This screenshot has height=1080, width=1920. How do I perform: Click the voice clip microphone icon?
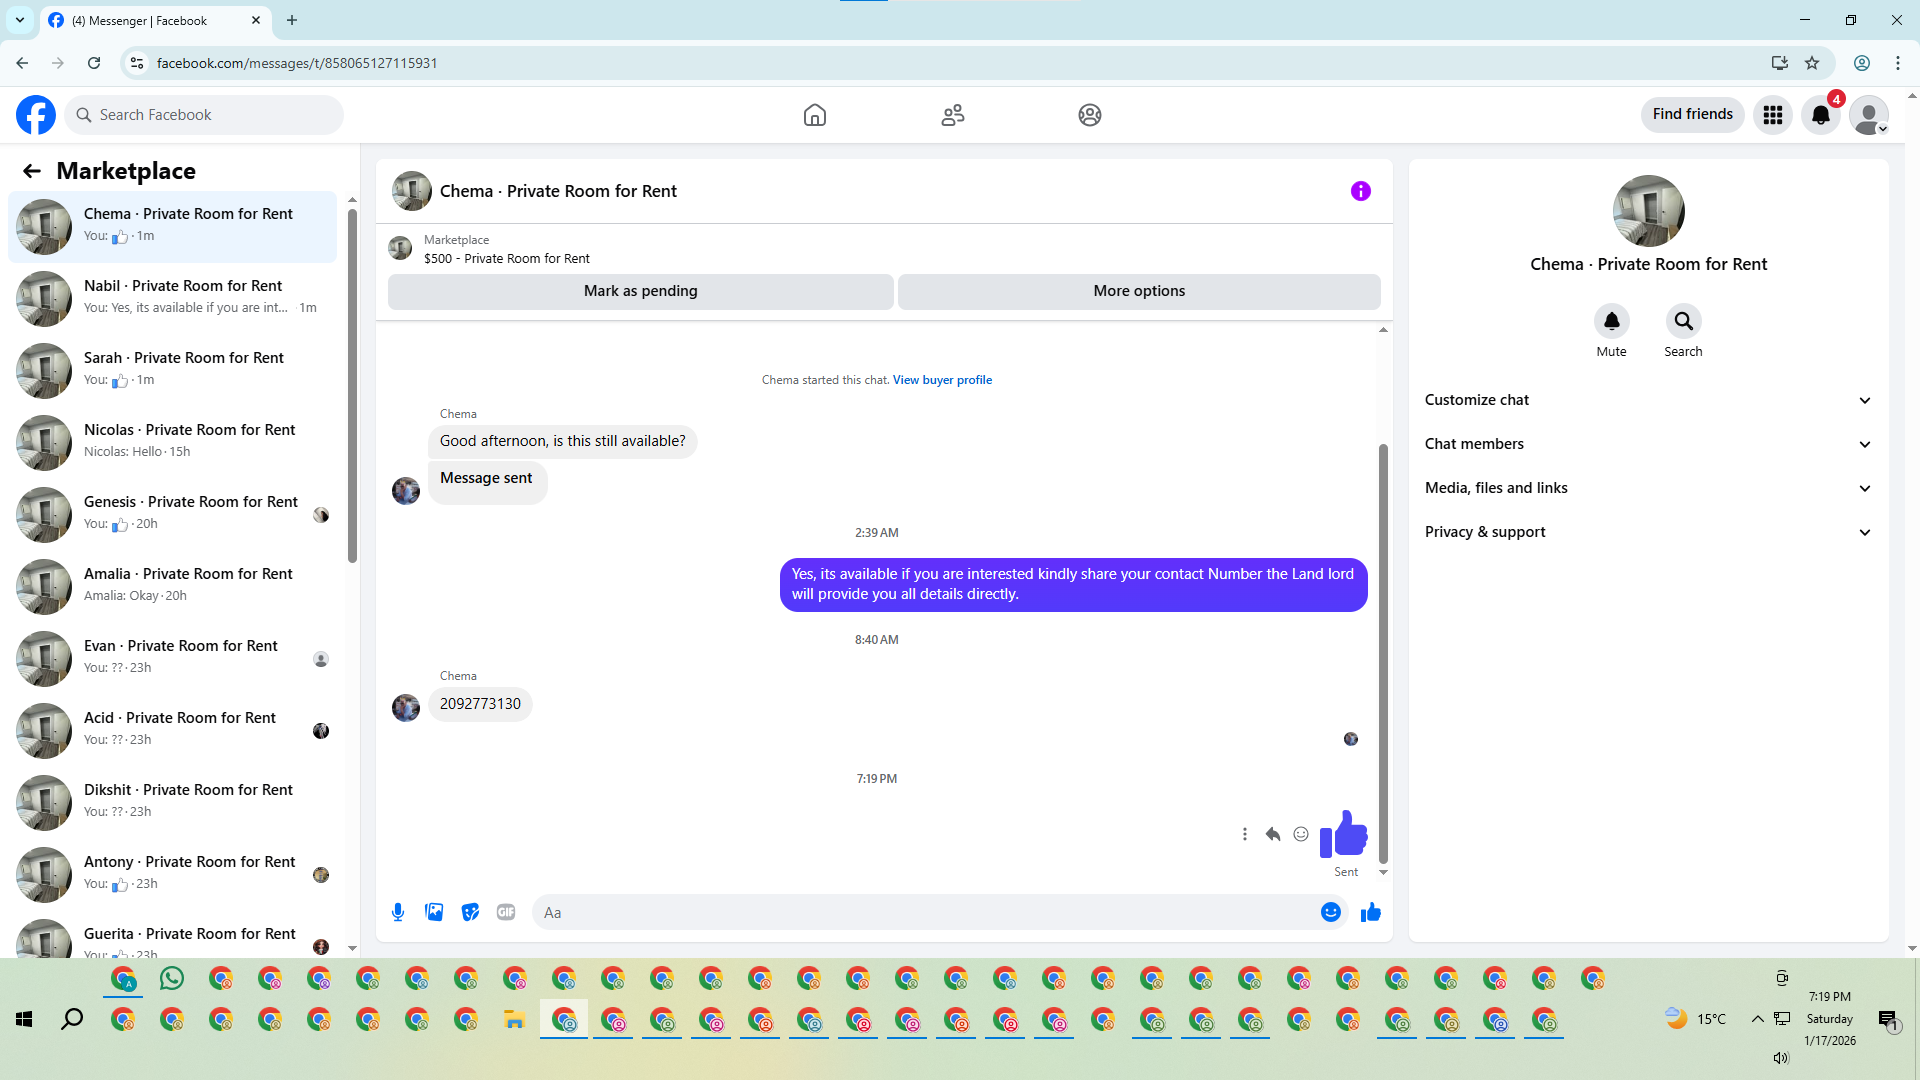(x=398, y=912)
